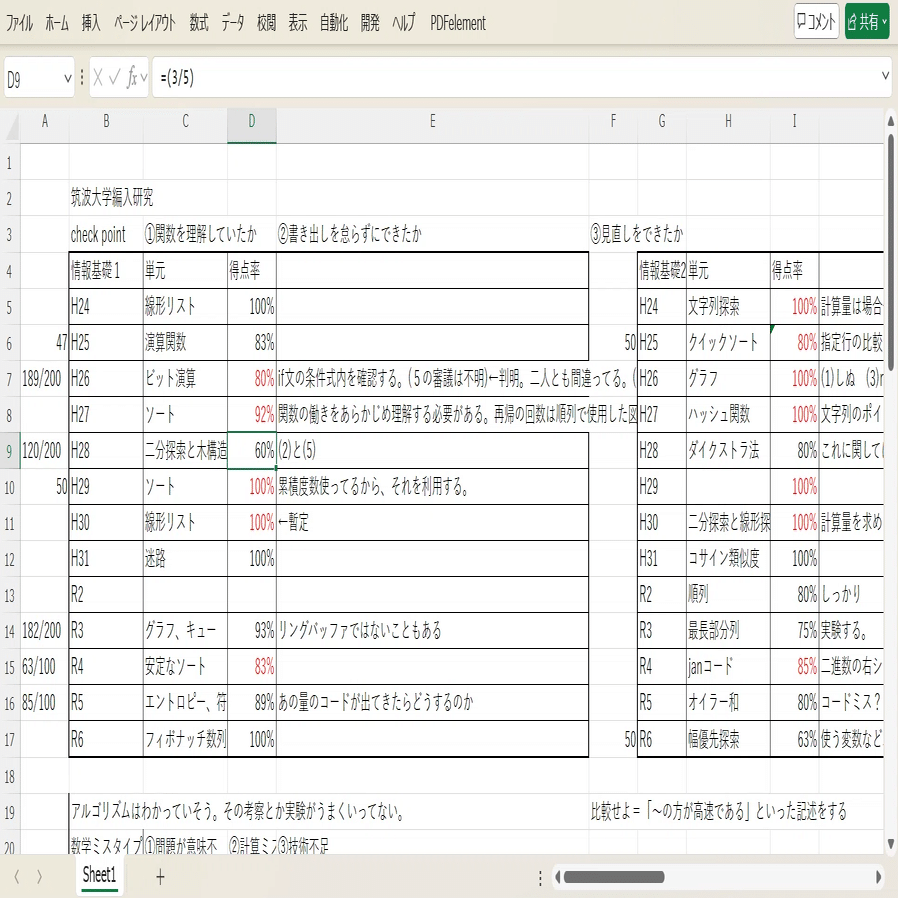The height and width of the screenshot is (898, 898).
Task: Expand the formula bar with its chevron
Action: (884, 76)
